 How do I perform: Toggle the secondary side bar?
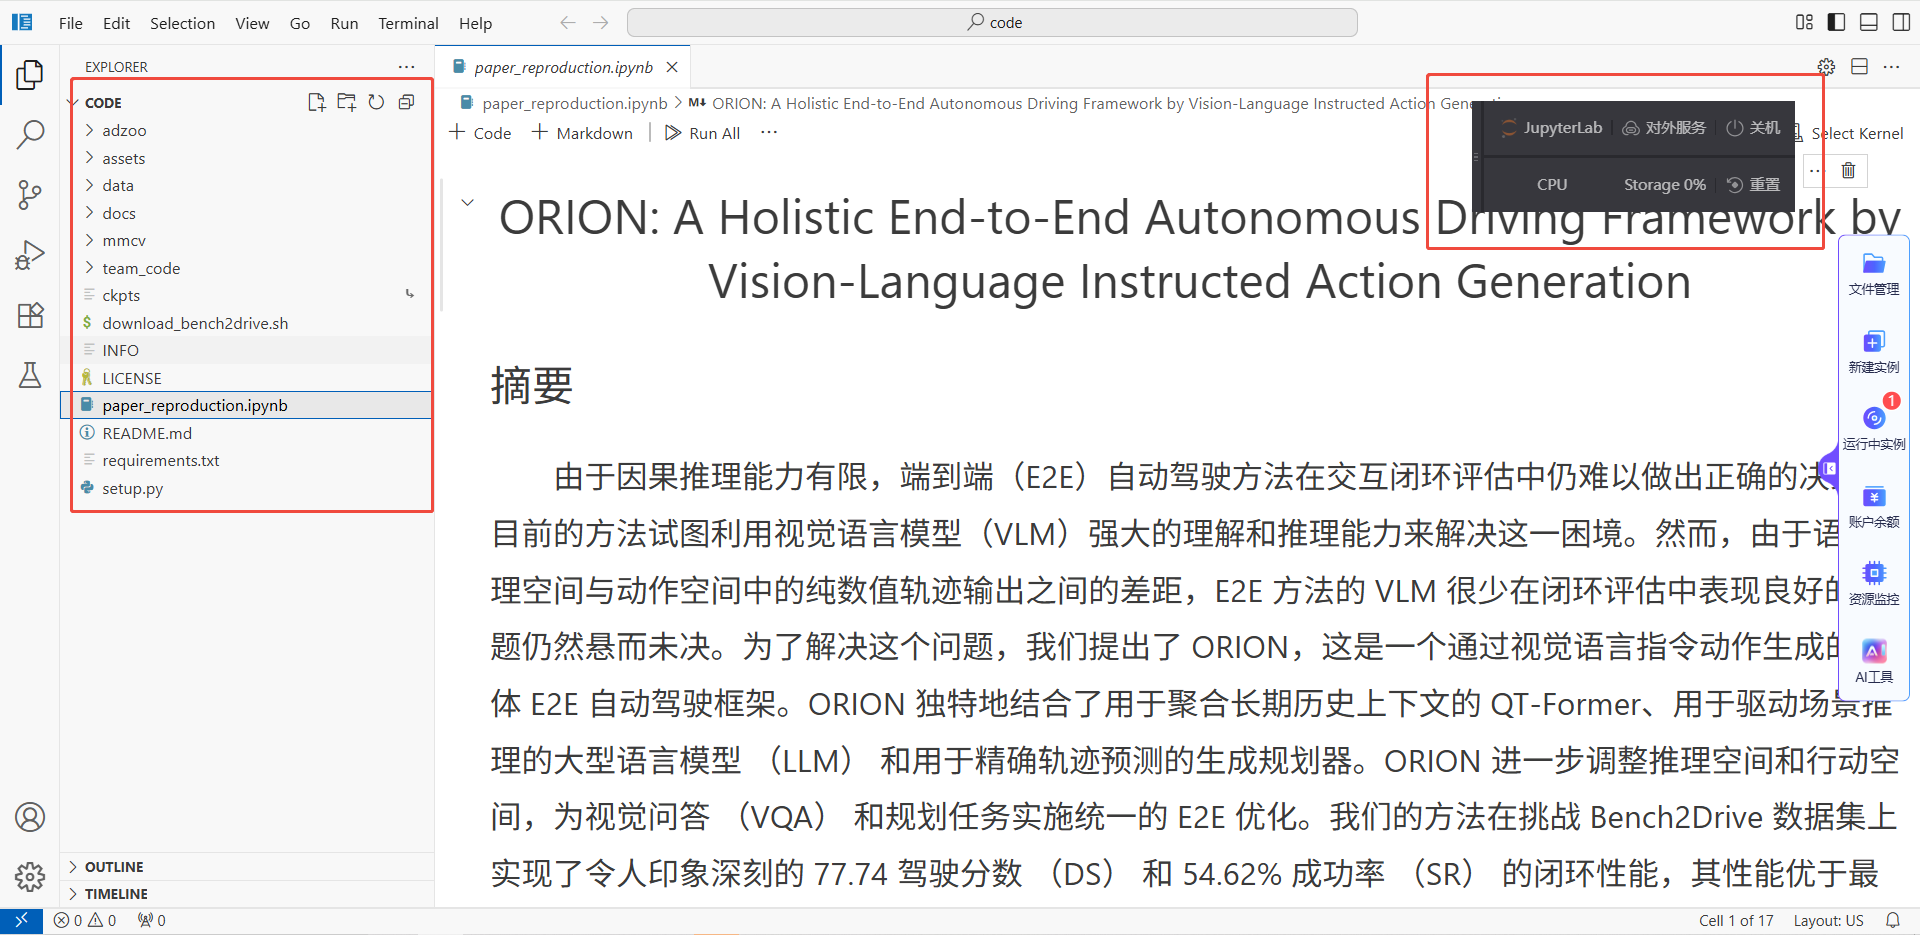coord(1901,22)
